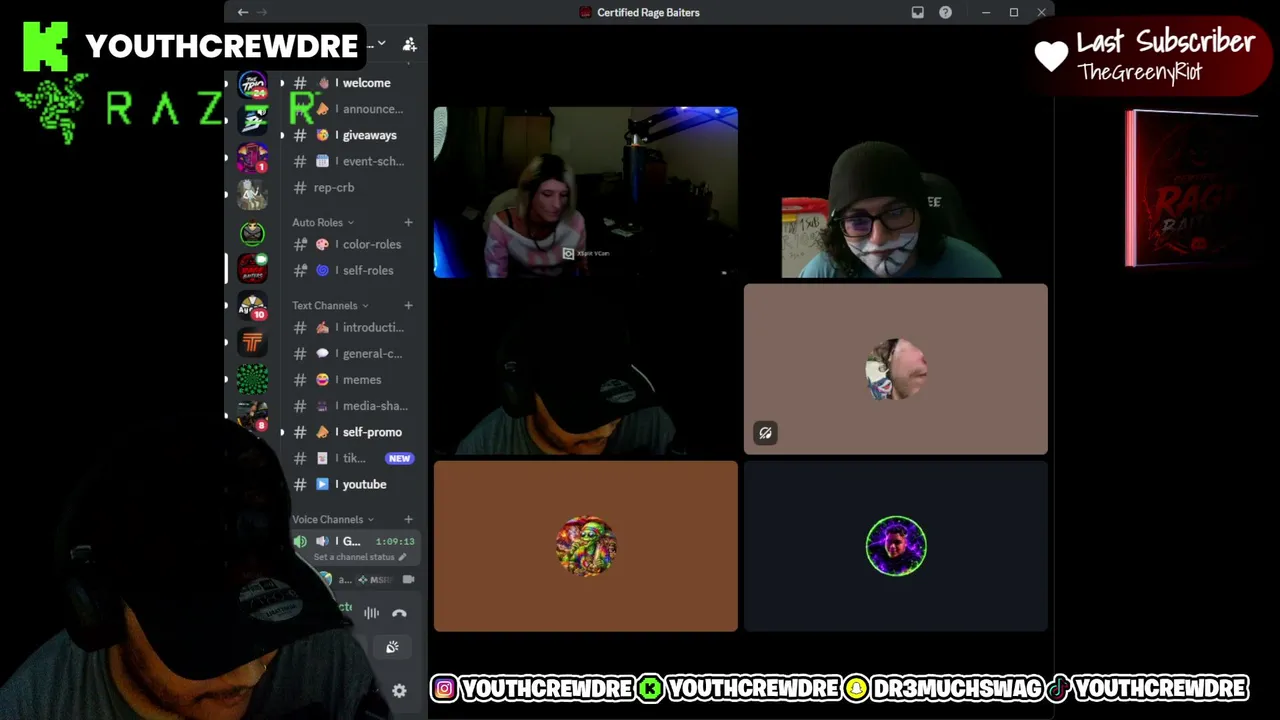1280x720 pixels.
Task: Open the Trio server with 24 badge
Action: coord(253,84)
